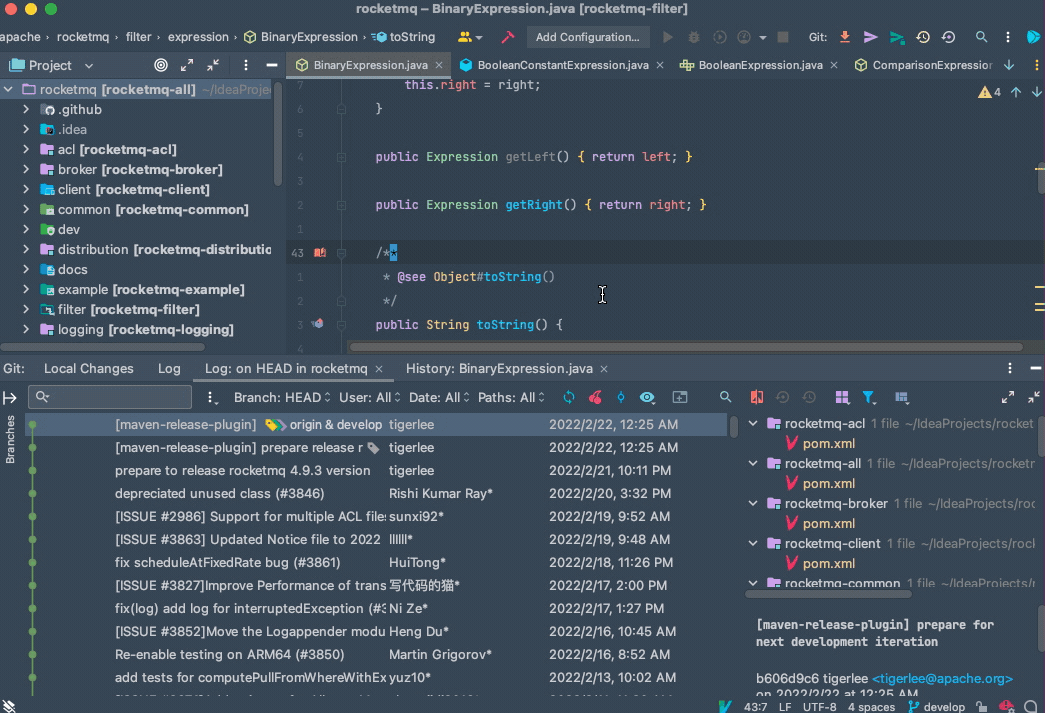Click the Cherry-Pick icon in Git log
Image resolution: width=1045 pixels, height=713 pixels.
(x=595, y=397)
